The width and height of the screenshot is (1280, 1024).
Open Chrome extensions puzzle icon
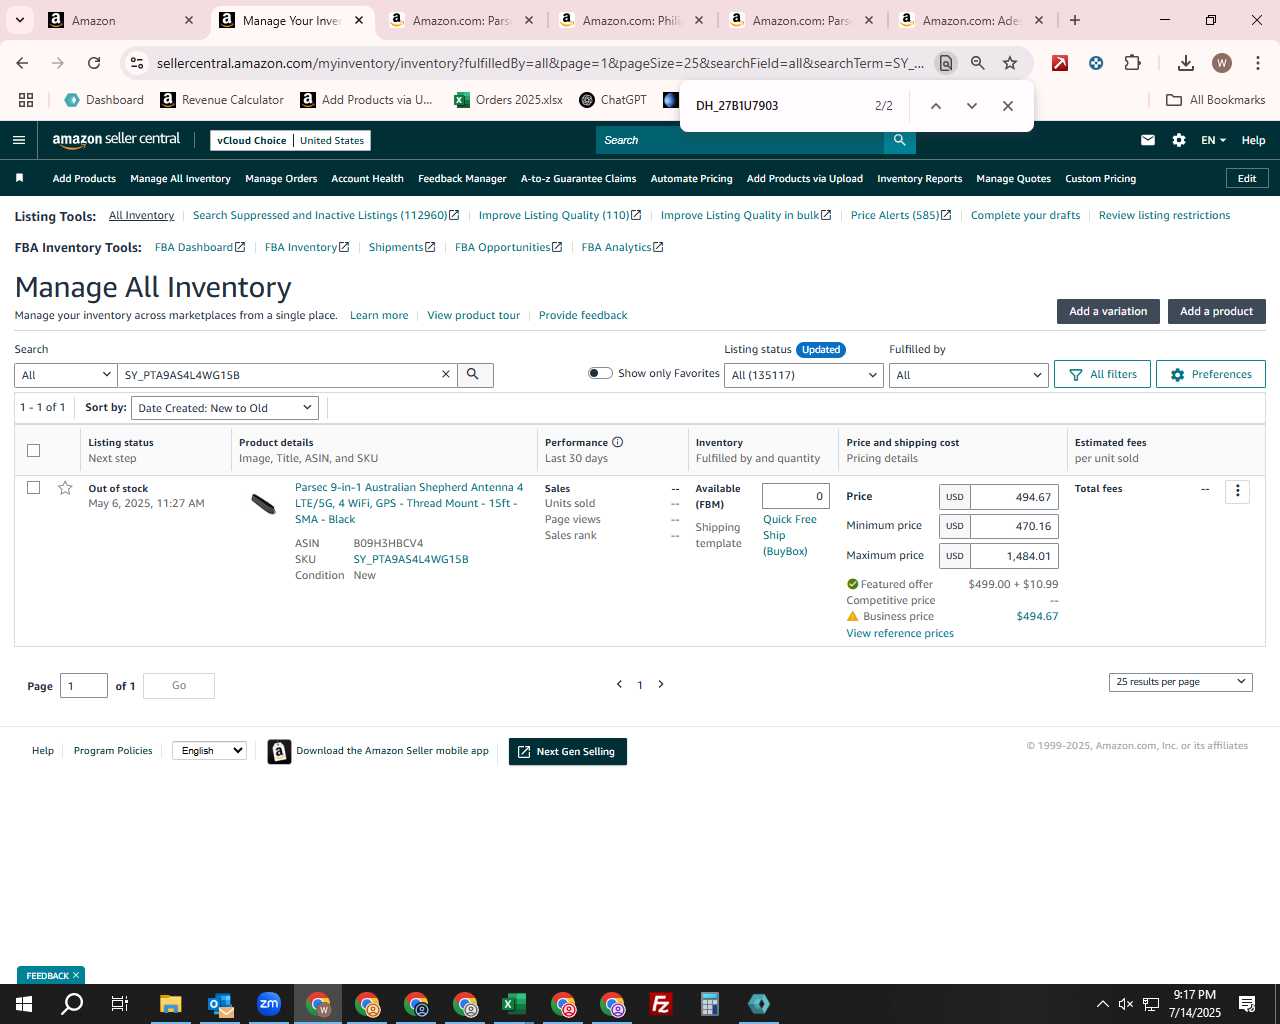point(1132,63)
